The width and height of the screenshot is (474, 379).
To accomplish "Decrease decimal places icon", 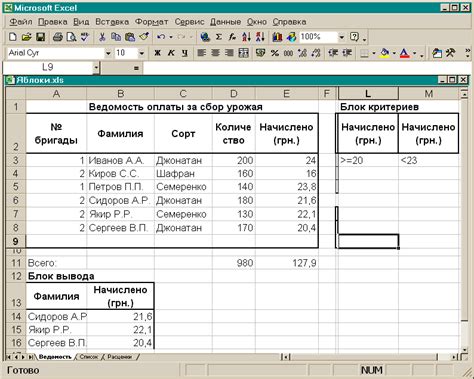I will tap(316, 53).
